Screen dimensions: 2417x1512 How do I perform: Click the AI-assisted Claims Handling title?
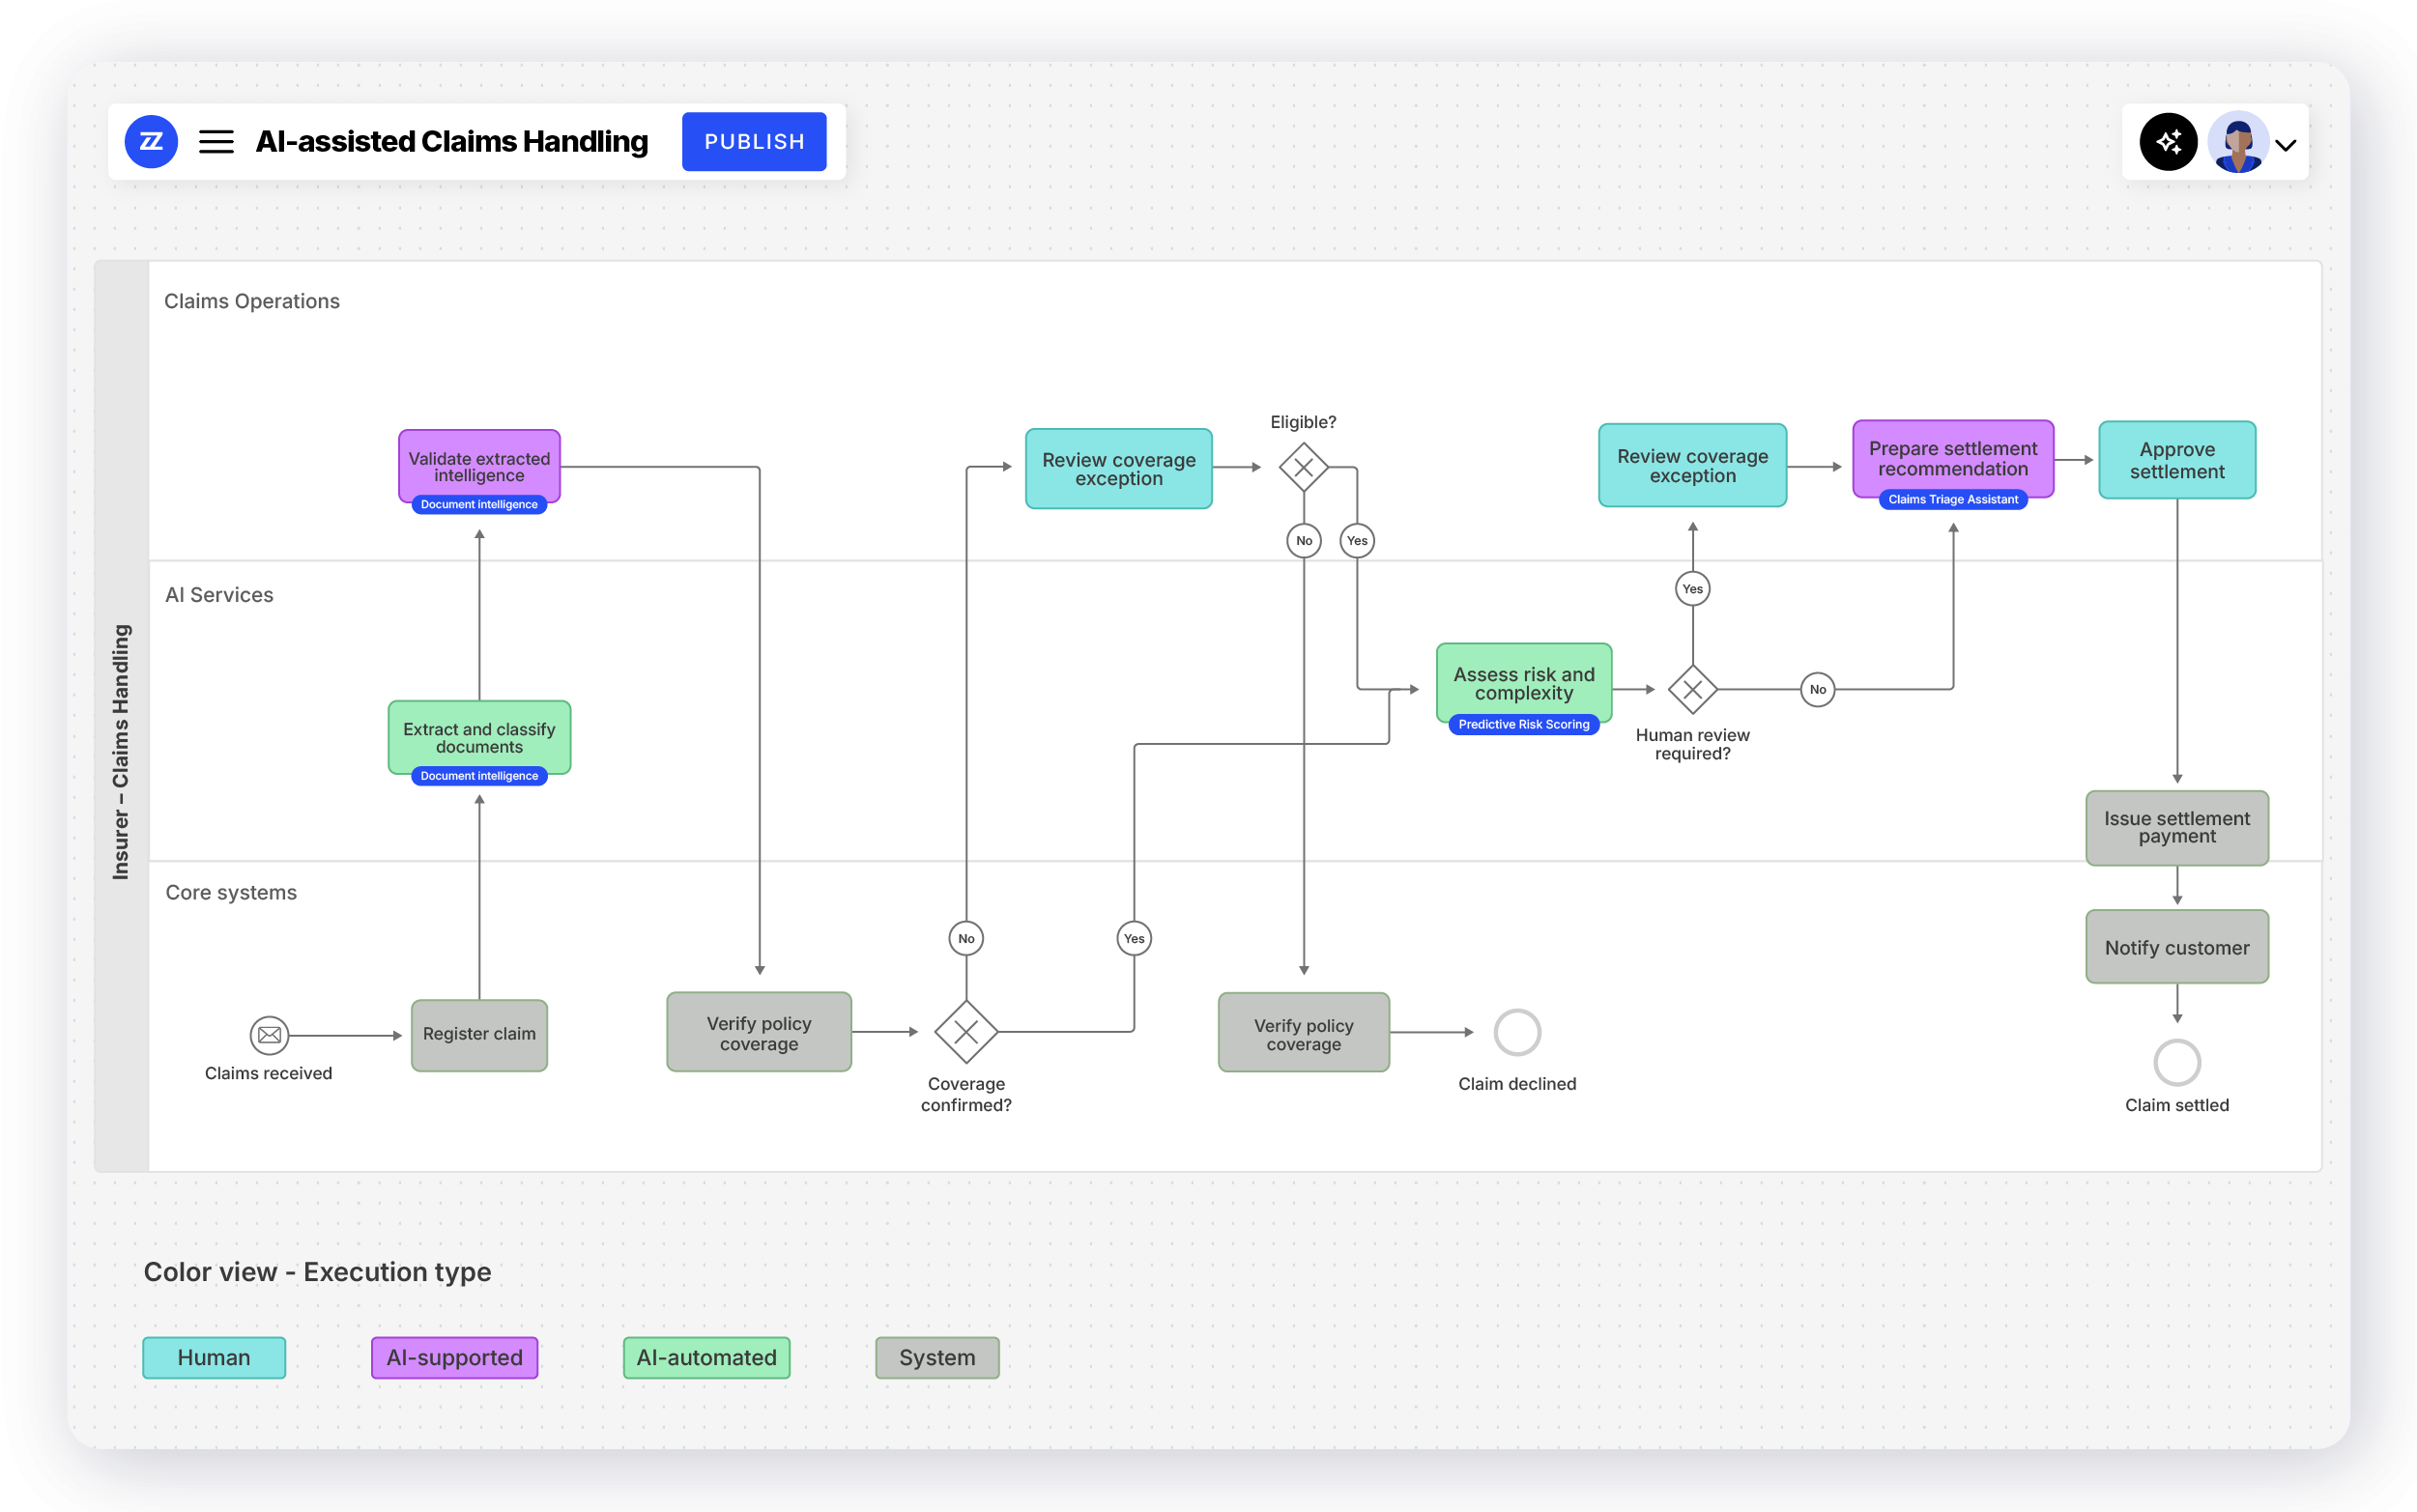(452, 142)
